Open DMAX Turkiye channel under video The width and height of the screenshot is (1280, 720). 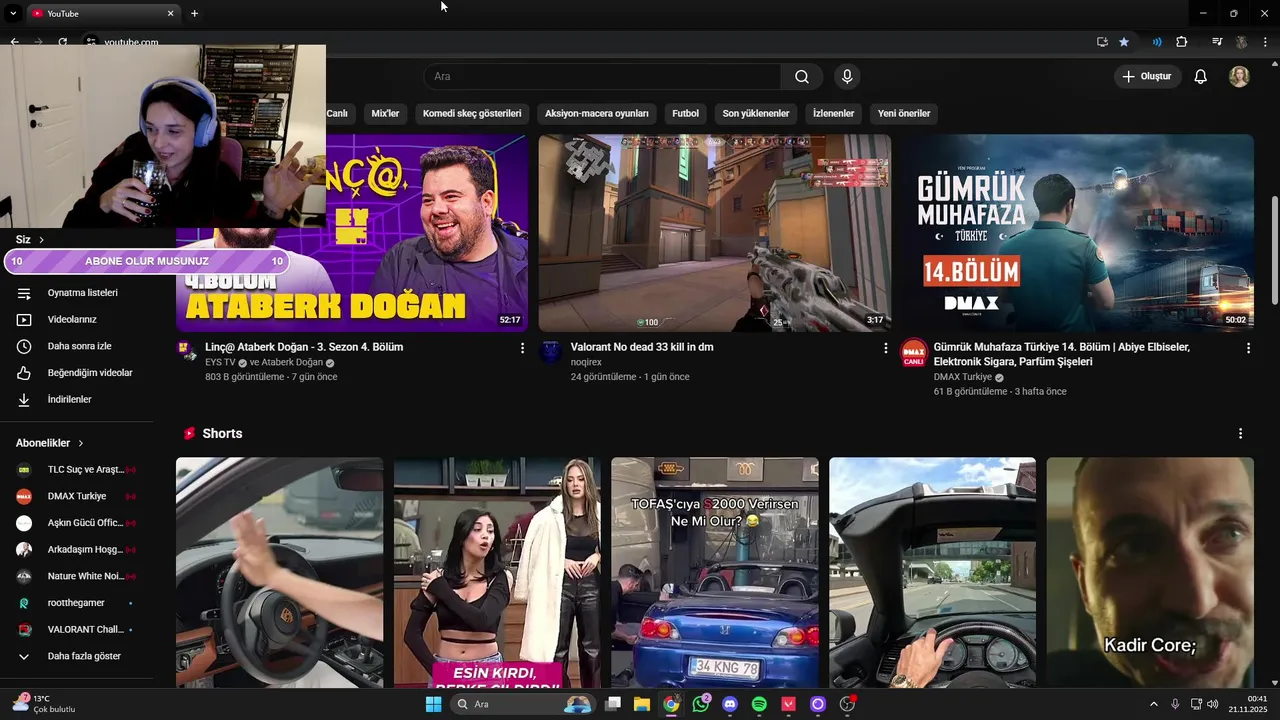click(x=962, y=377)
